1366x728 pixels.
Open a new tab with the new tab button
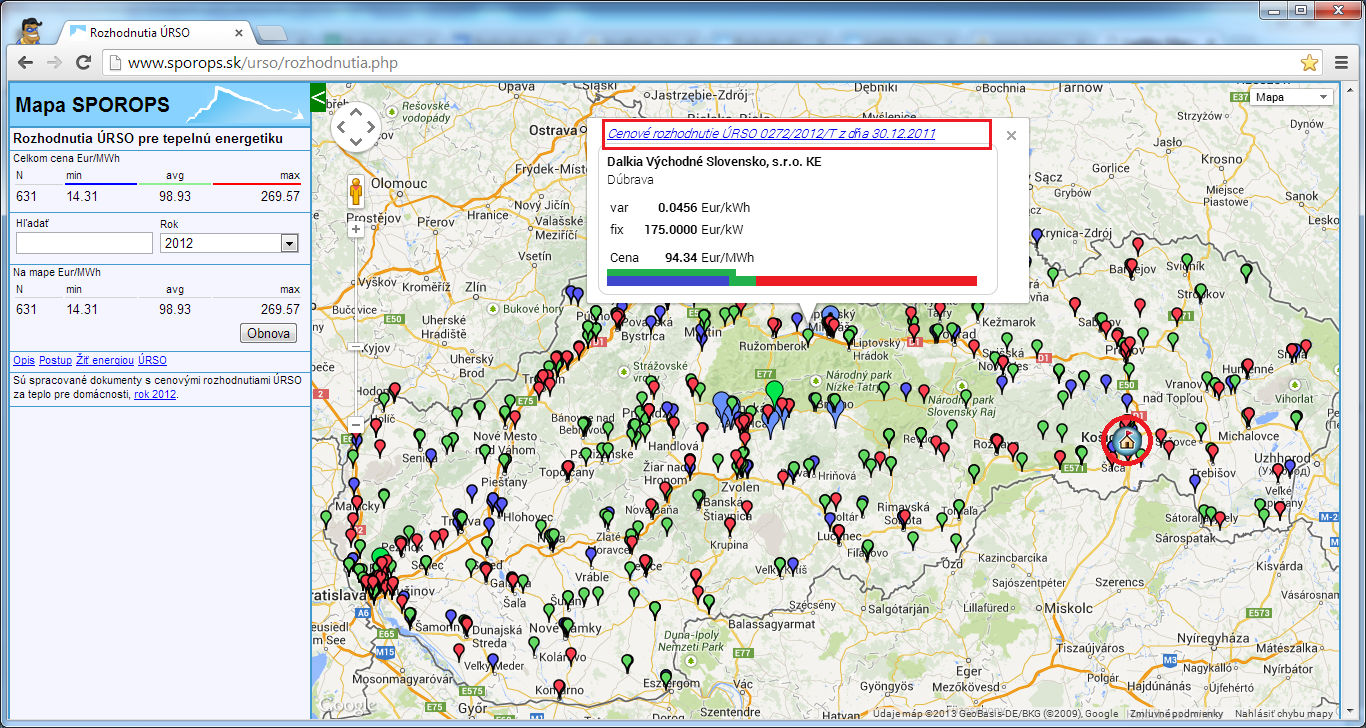point(271,33)
